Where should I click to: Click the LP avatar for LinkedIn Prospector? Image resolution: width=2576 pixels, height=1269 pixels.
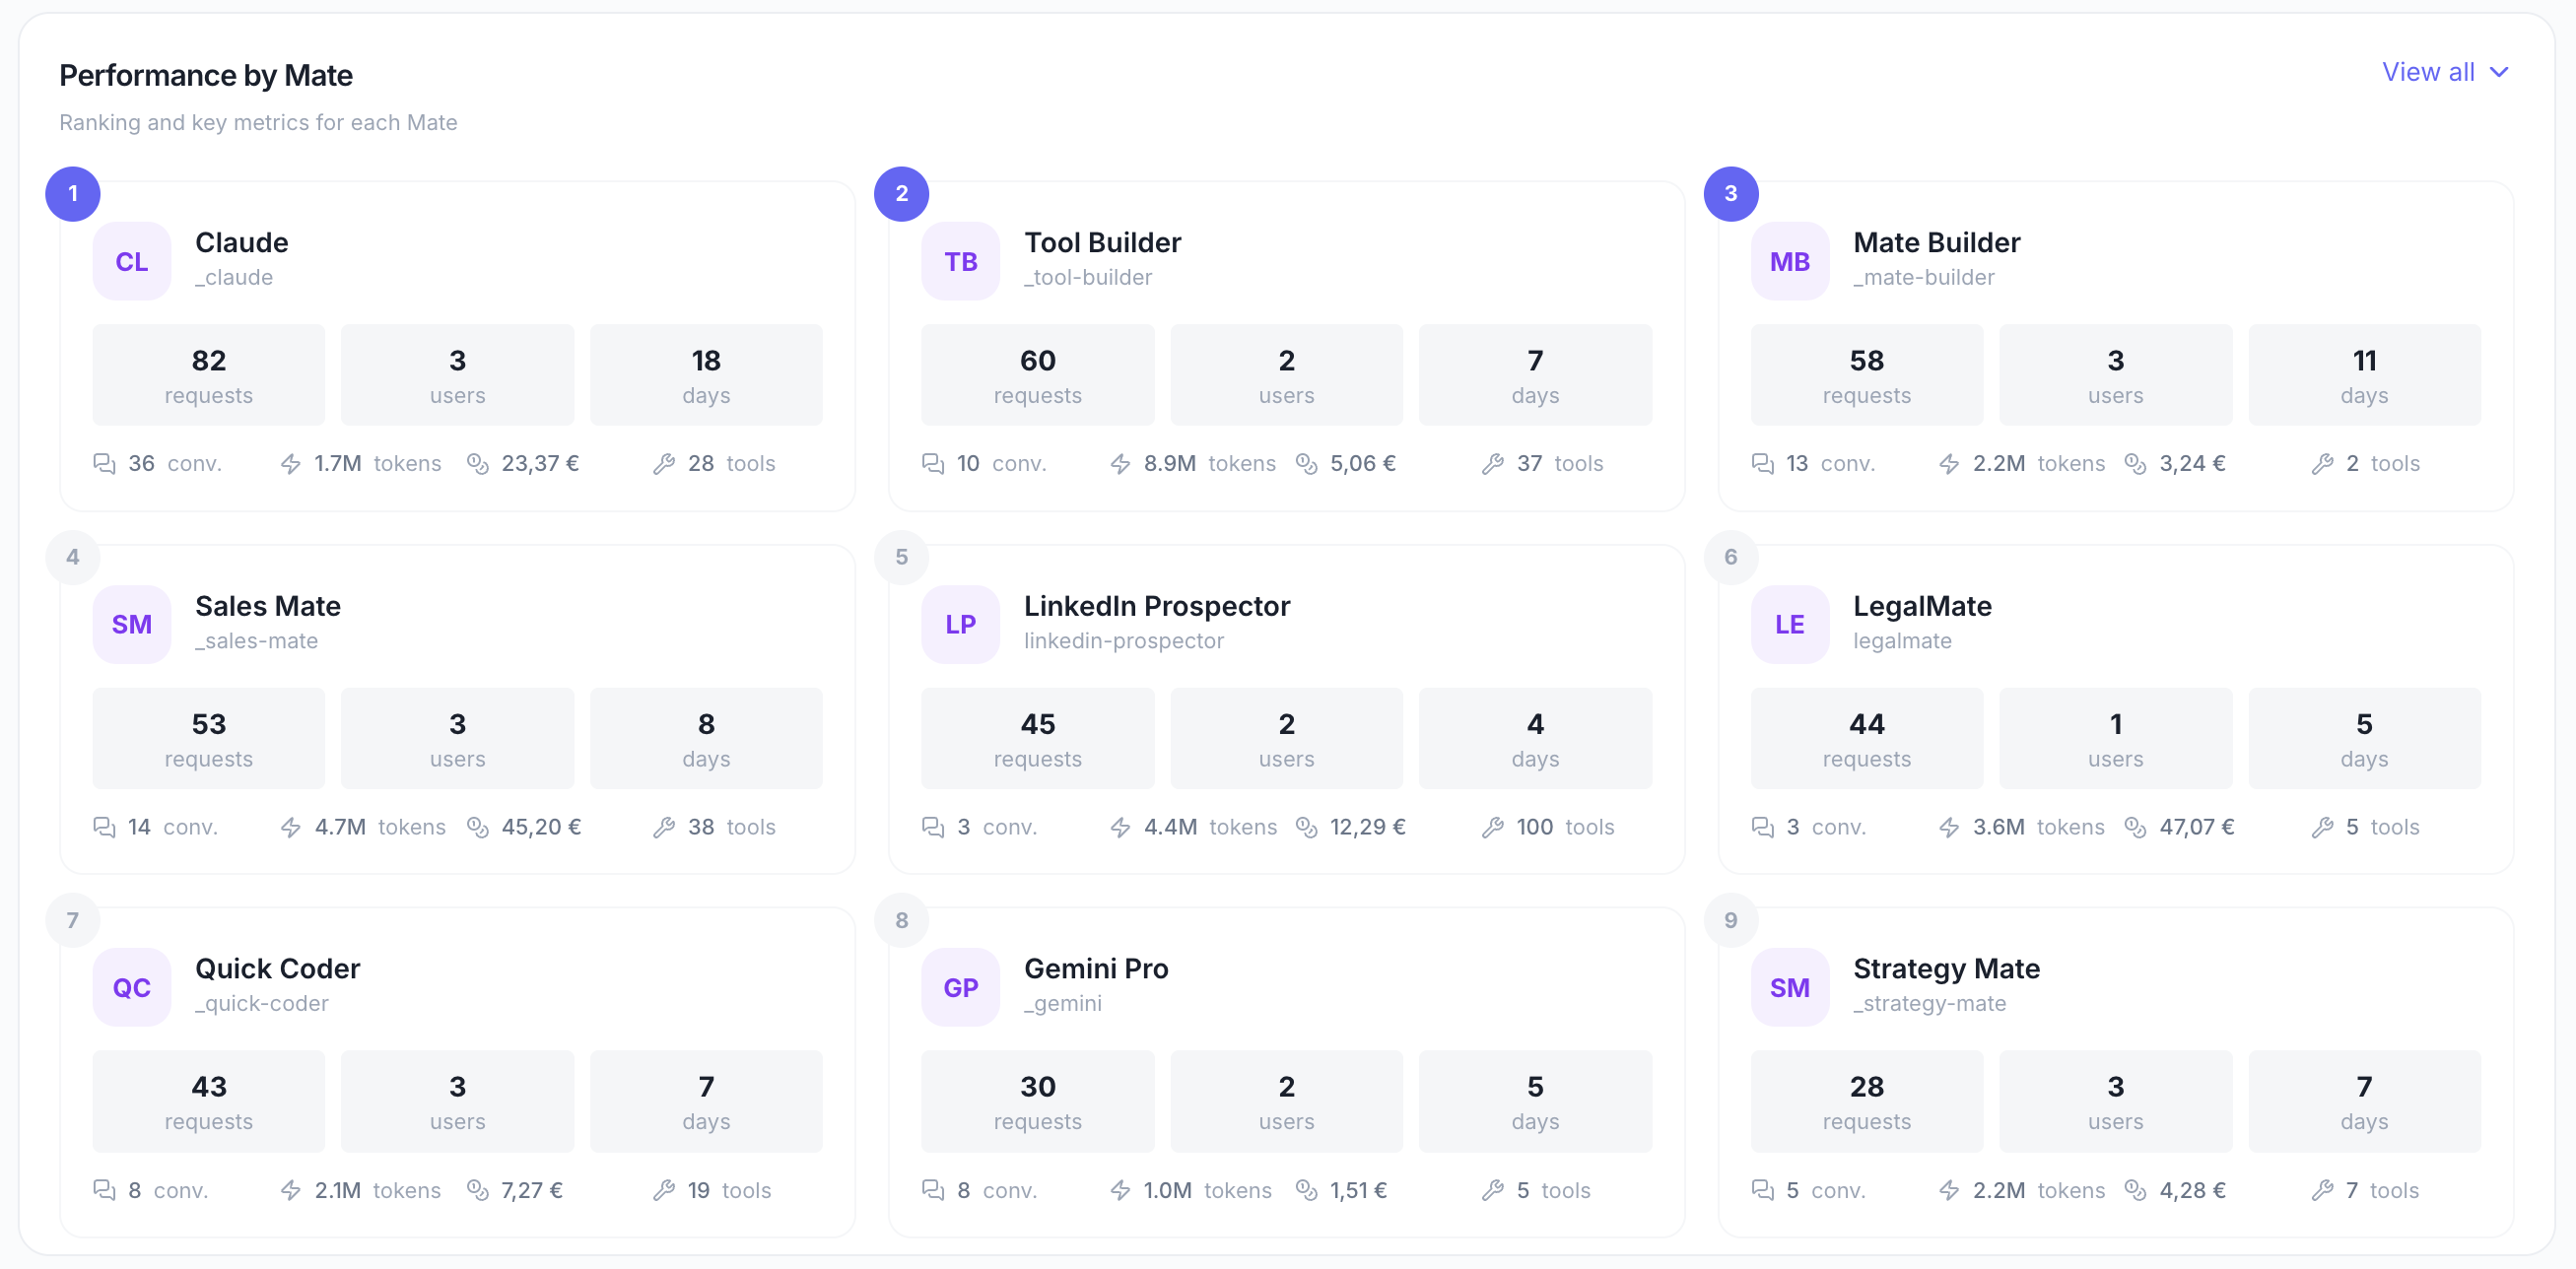point(960,624)
